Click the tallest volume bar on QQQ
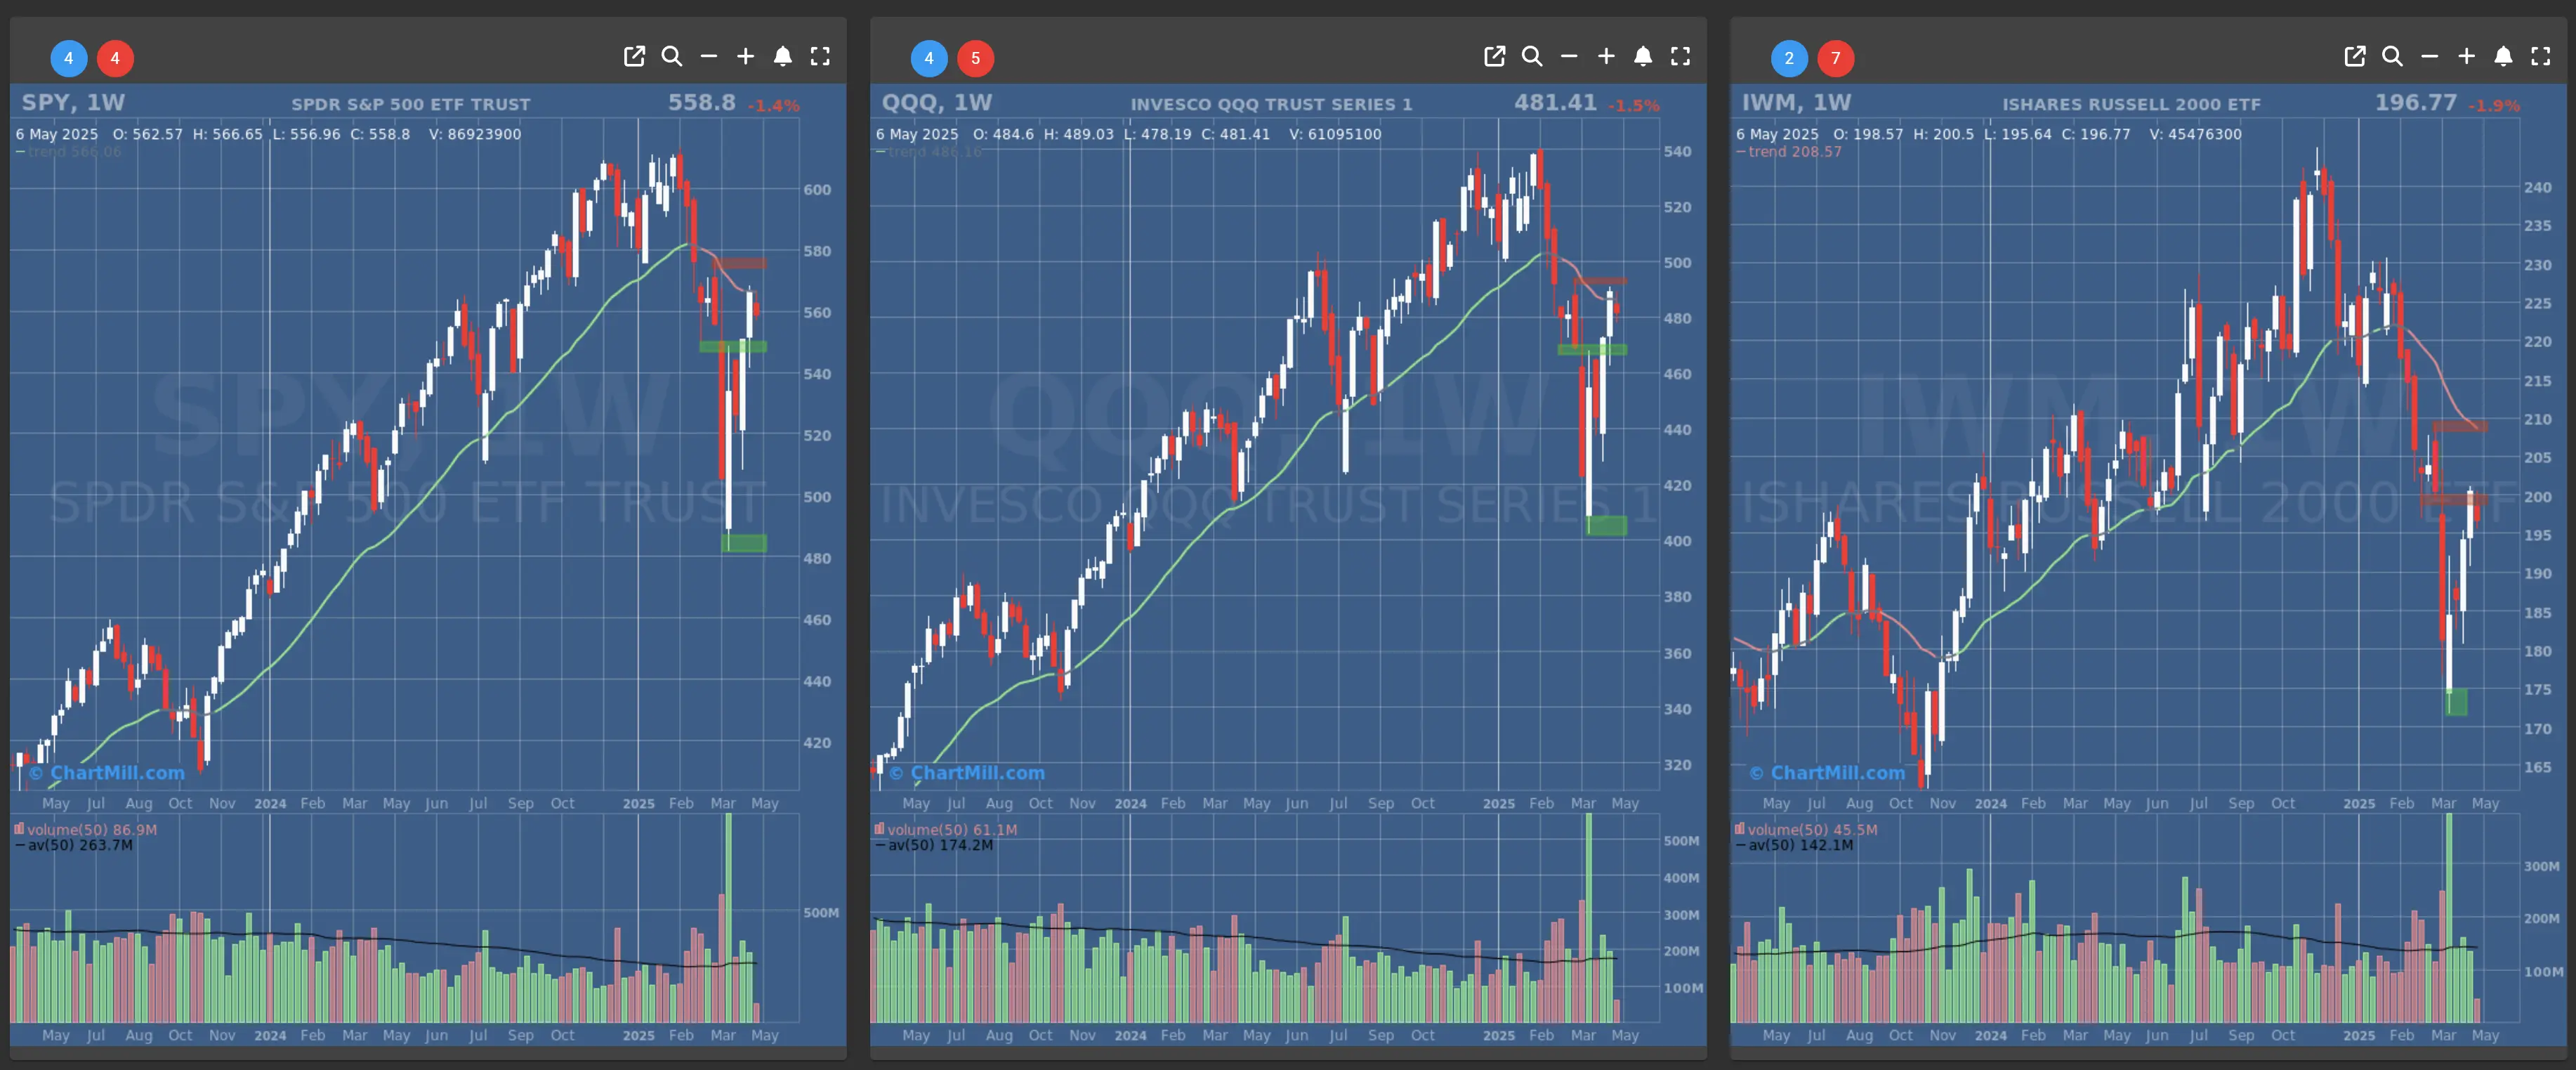Screen dimensions: 2576x1070 click(1588, 918)
